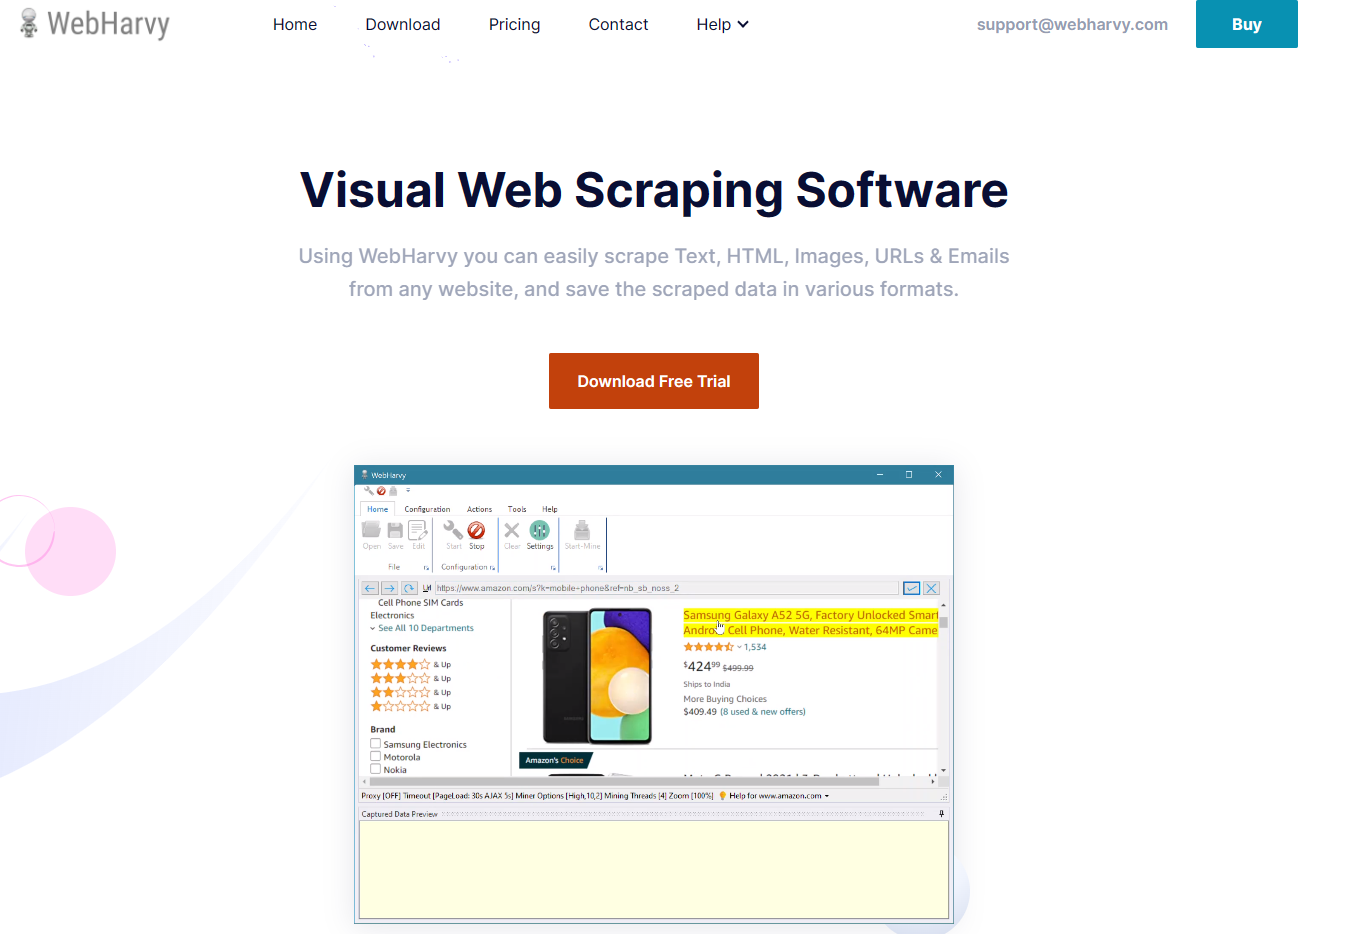1364x934 pixels.
Task: Click the Start configuration wrench icon
Action: (453, 530)
